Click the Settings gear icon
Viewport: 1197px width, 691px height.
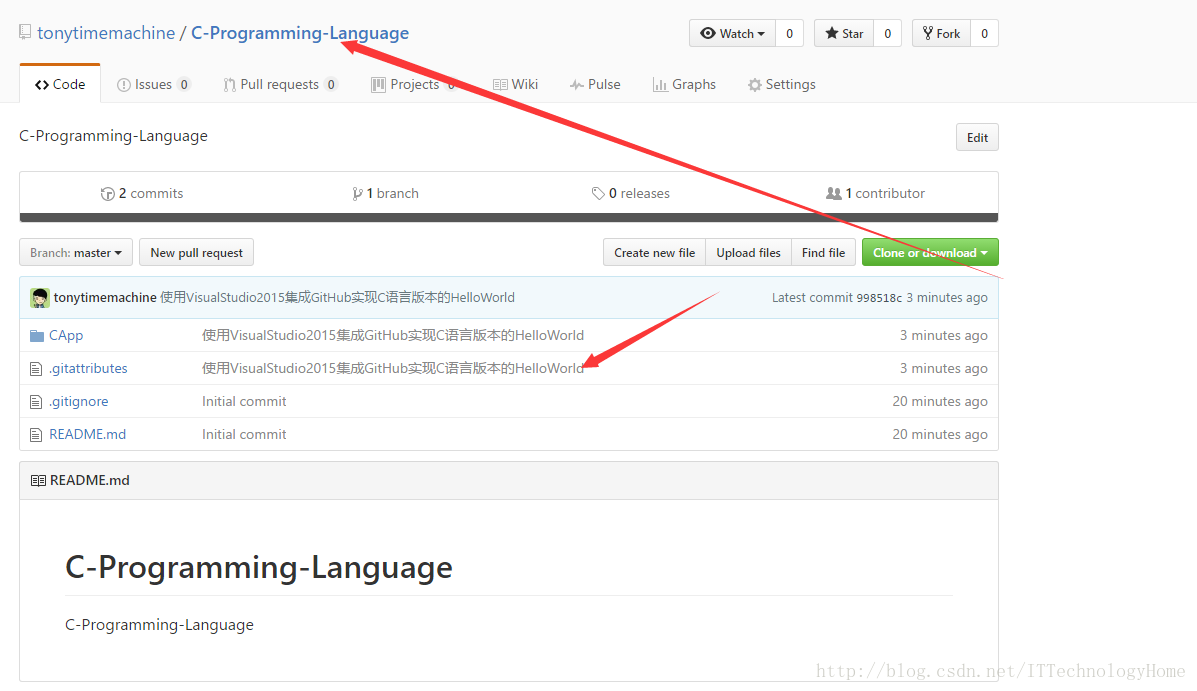coord(755,85)
